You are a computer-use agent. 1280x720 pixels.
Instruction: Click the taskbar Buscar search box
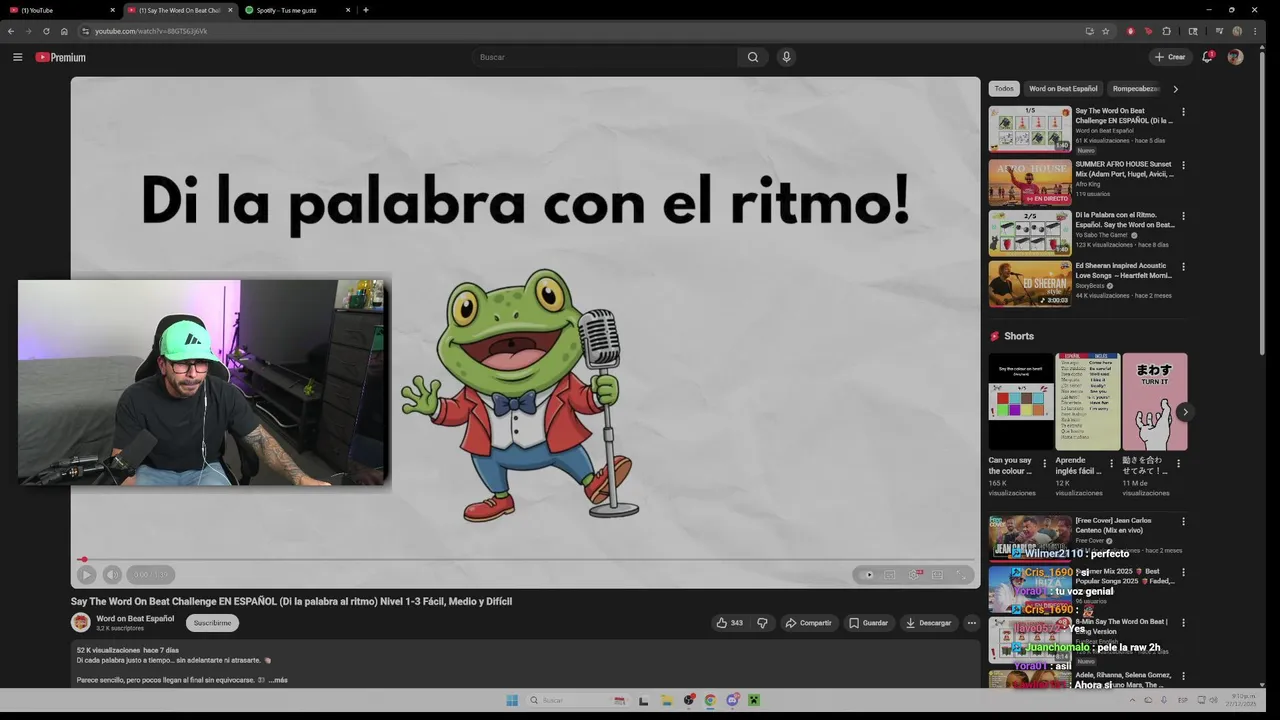(578, 700)
